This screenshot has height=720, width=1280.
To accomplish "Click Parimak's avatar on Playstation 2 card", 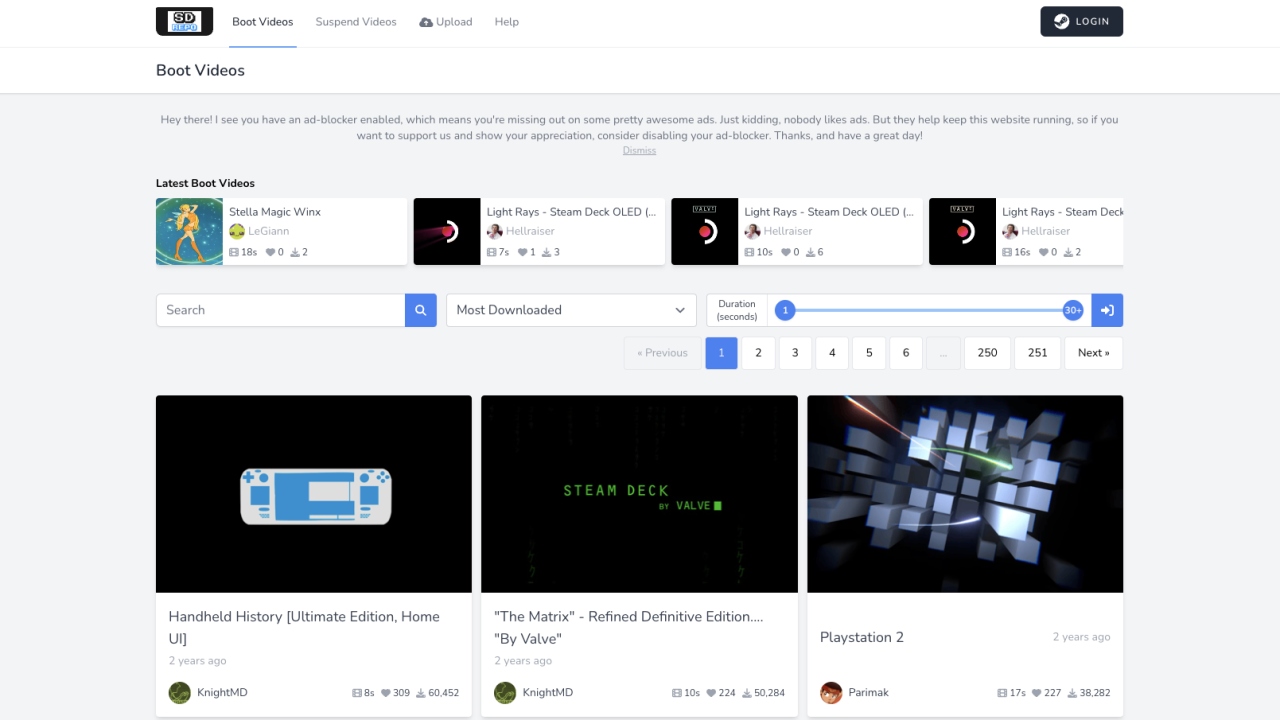I will (x=831, y=693).
